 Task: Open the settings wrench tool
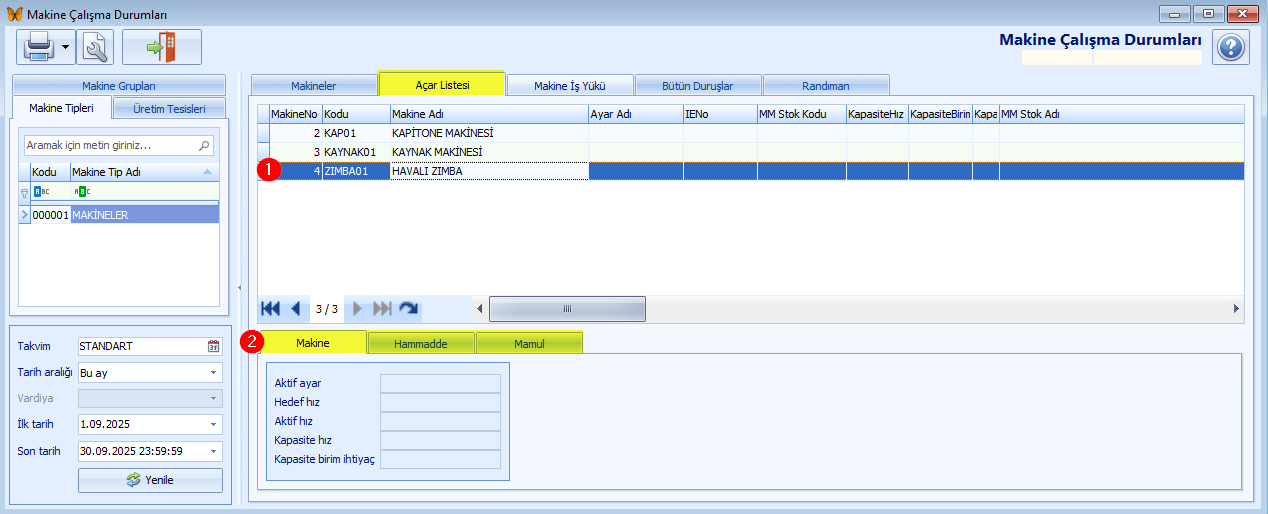pyautogui.click(x=95, y=47)
